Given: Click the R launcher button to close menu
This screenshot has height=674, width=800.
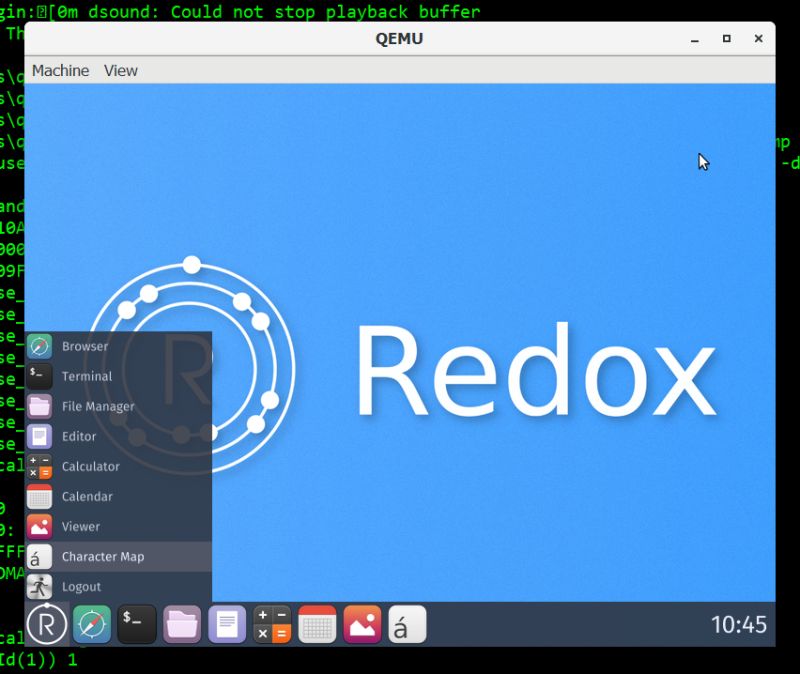Looking at the screenshot, I should (x=46, y=623).
